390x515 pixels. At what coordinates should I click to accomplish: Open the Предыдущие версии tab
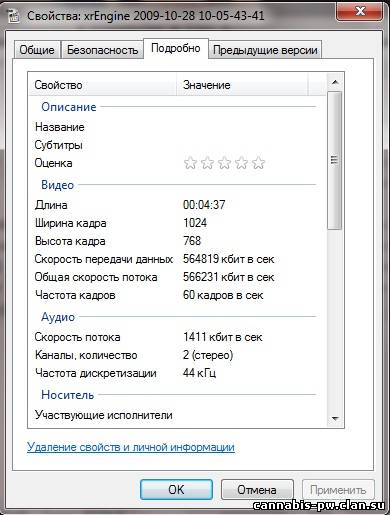265,50
